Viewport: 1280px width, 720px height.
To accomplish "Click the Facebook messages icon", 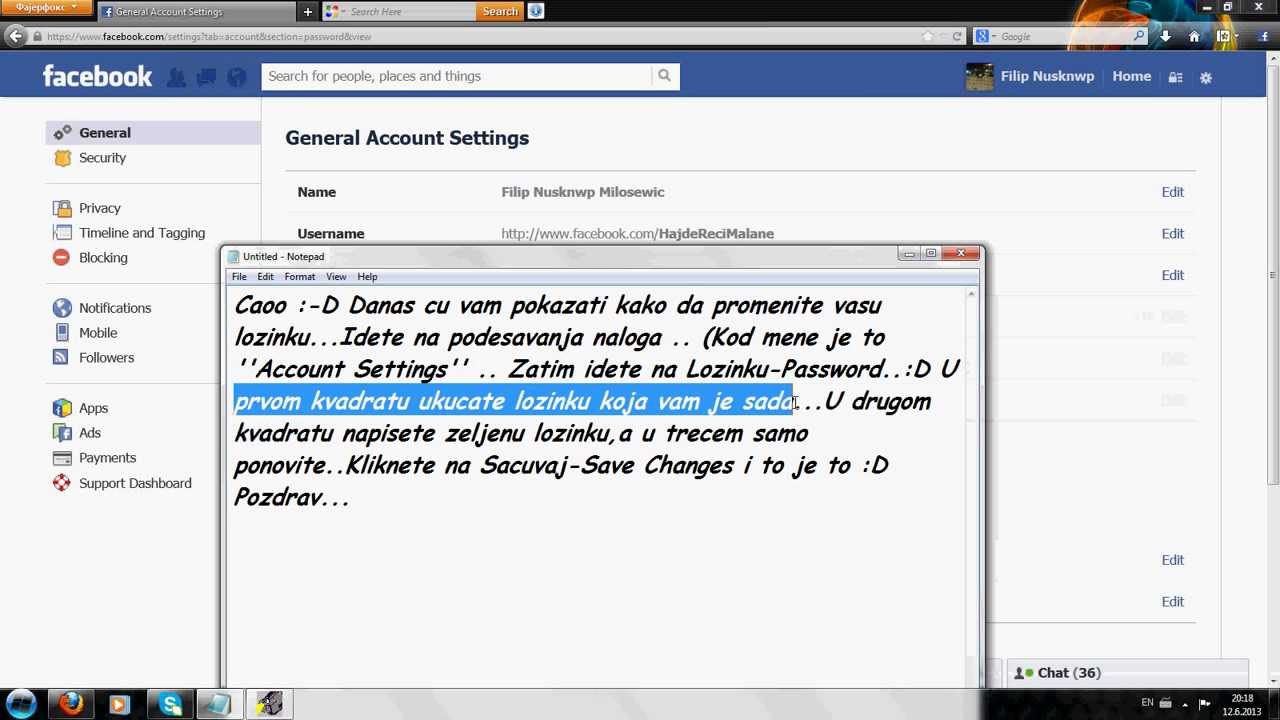I will tap(206, 77).
